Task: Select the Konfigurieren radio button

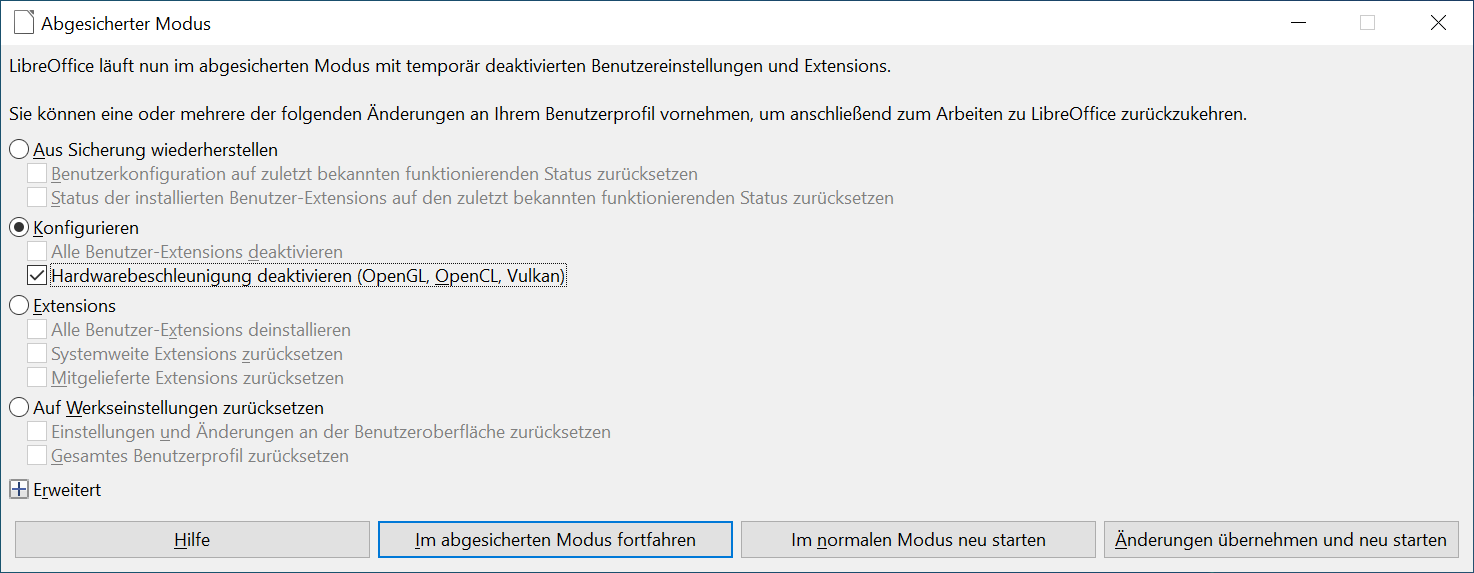Action: [19, 228]
